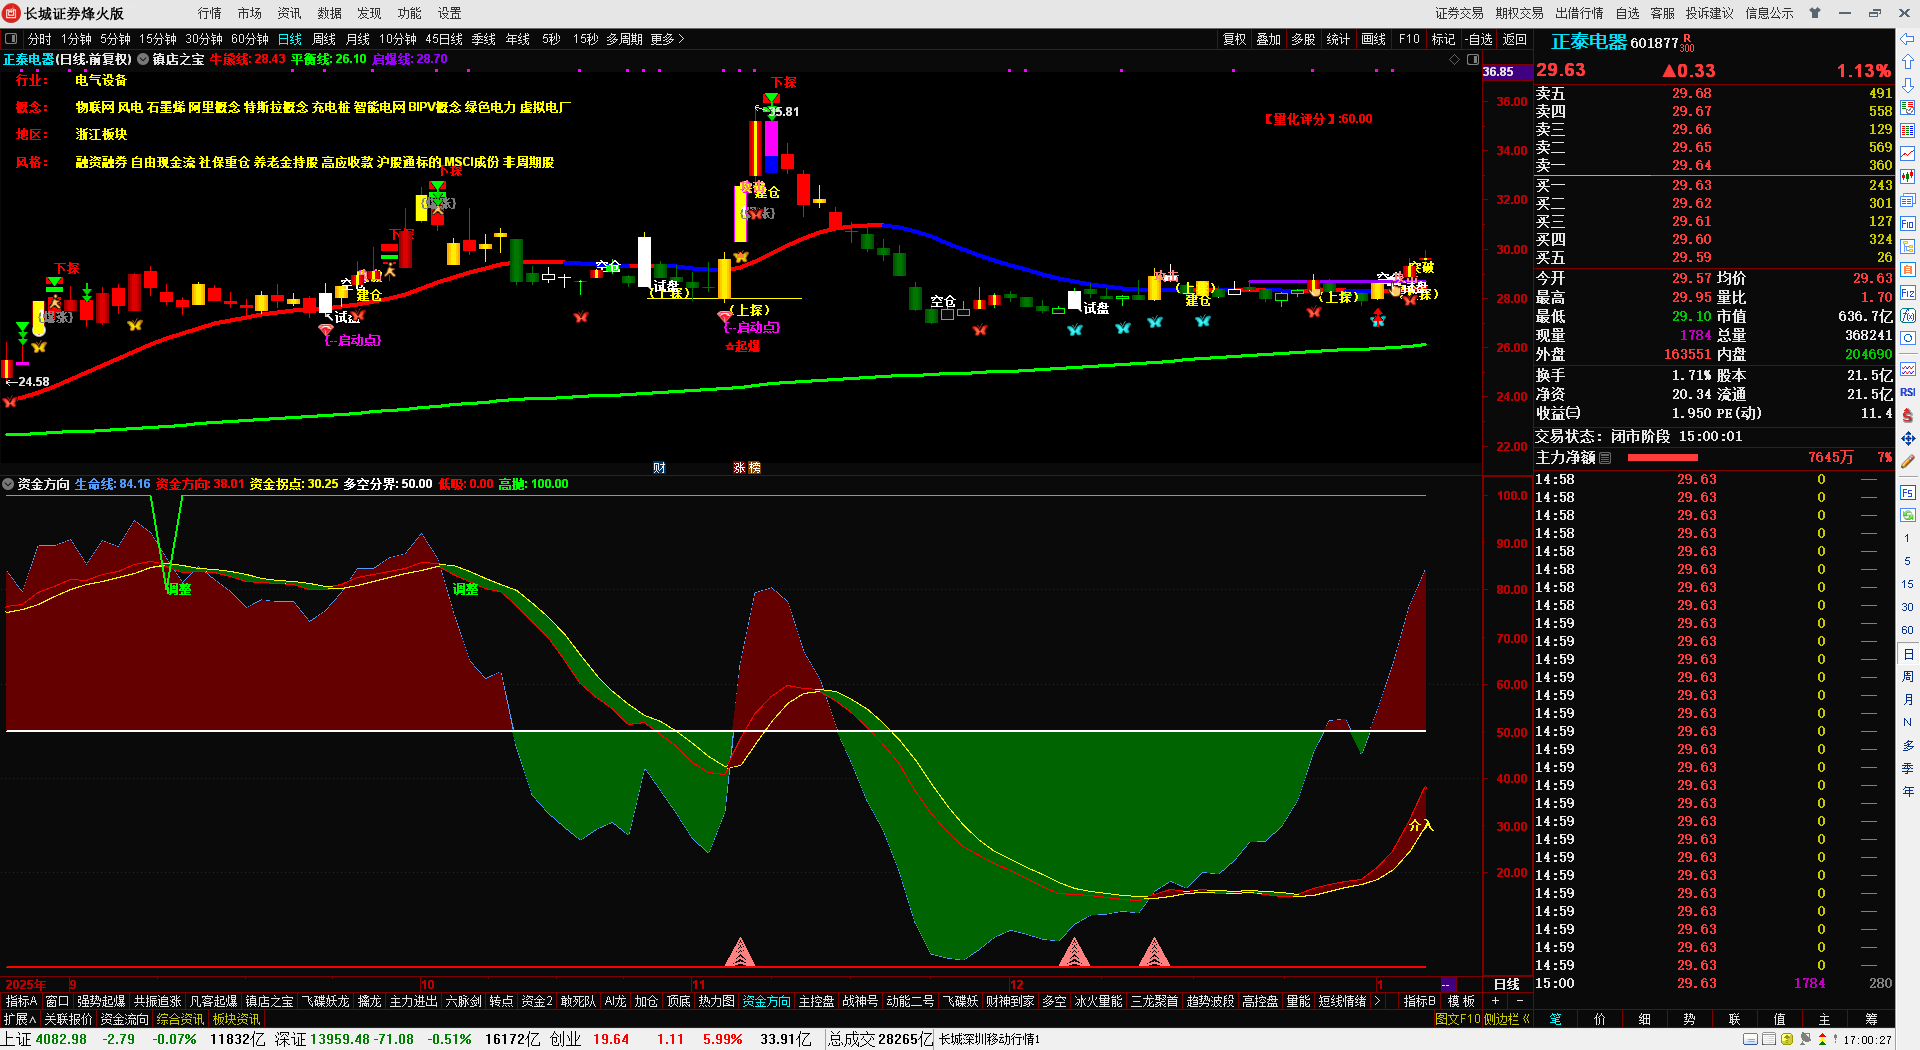
Task: Open the 画线 drawing tools dropdown
Action: click(x=1374, y=39)
